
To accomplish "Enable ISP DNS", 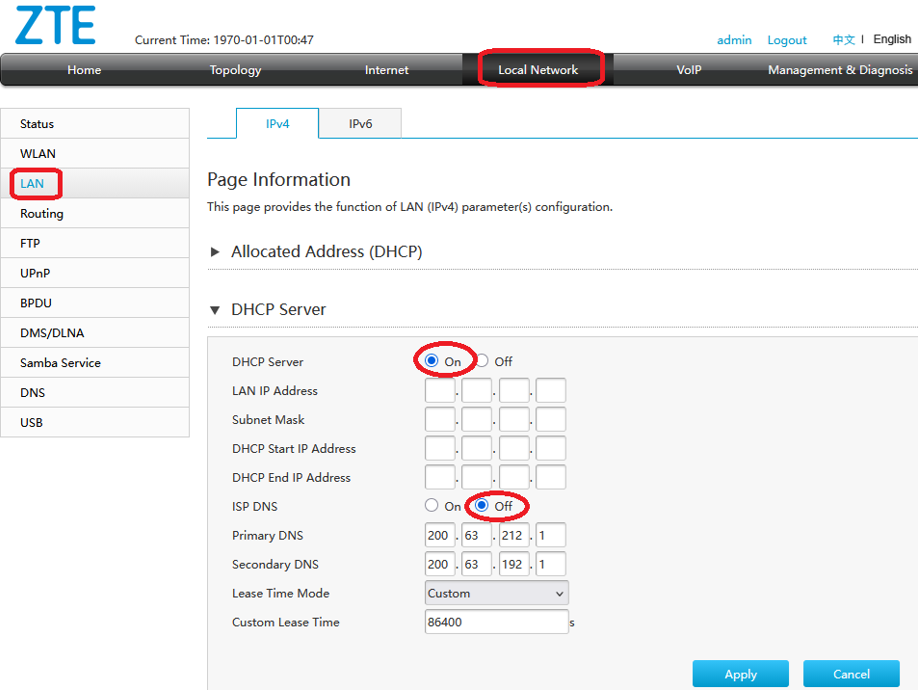I will coord(432,505).
